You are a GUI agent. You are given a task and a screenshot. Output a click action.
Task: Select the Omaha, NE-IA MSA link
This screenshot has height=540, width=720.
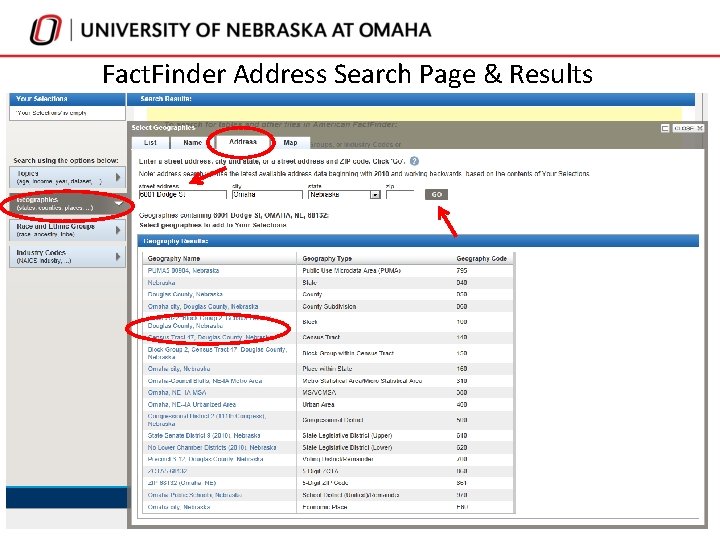click(x=177, y=393)
